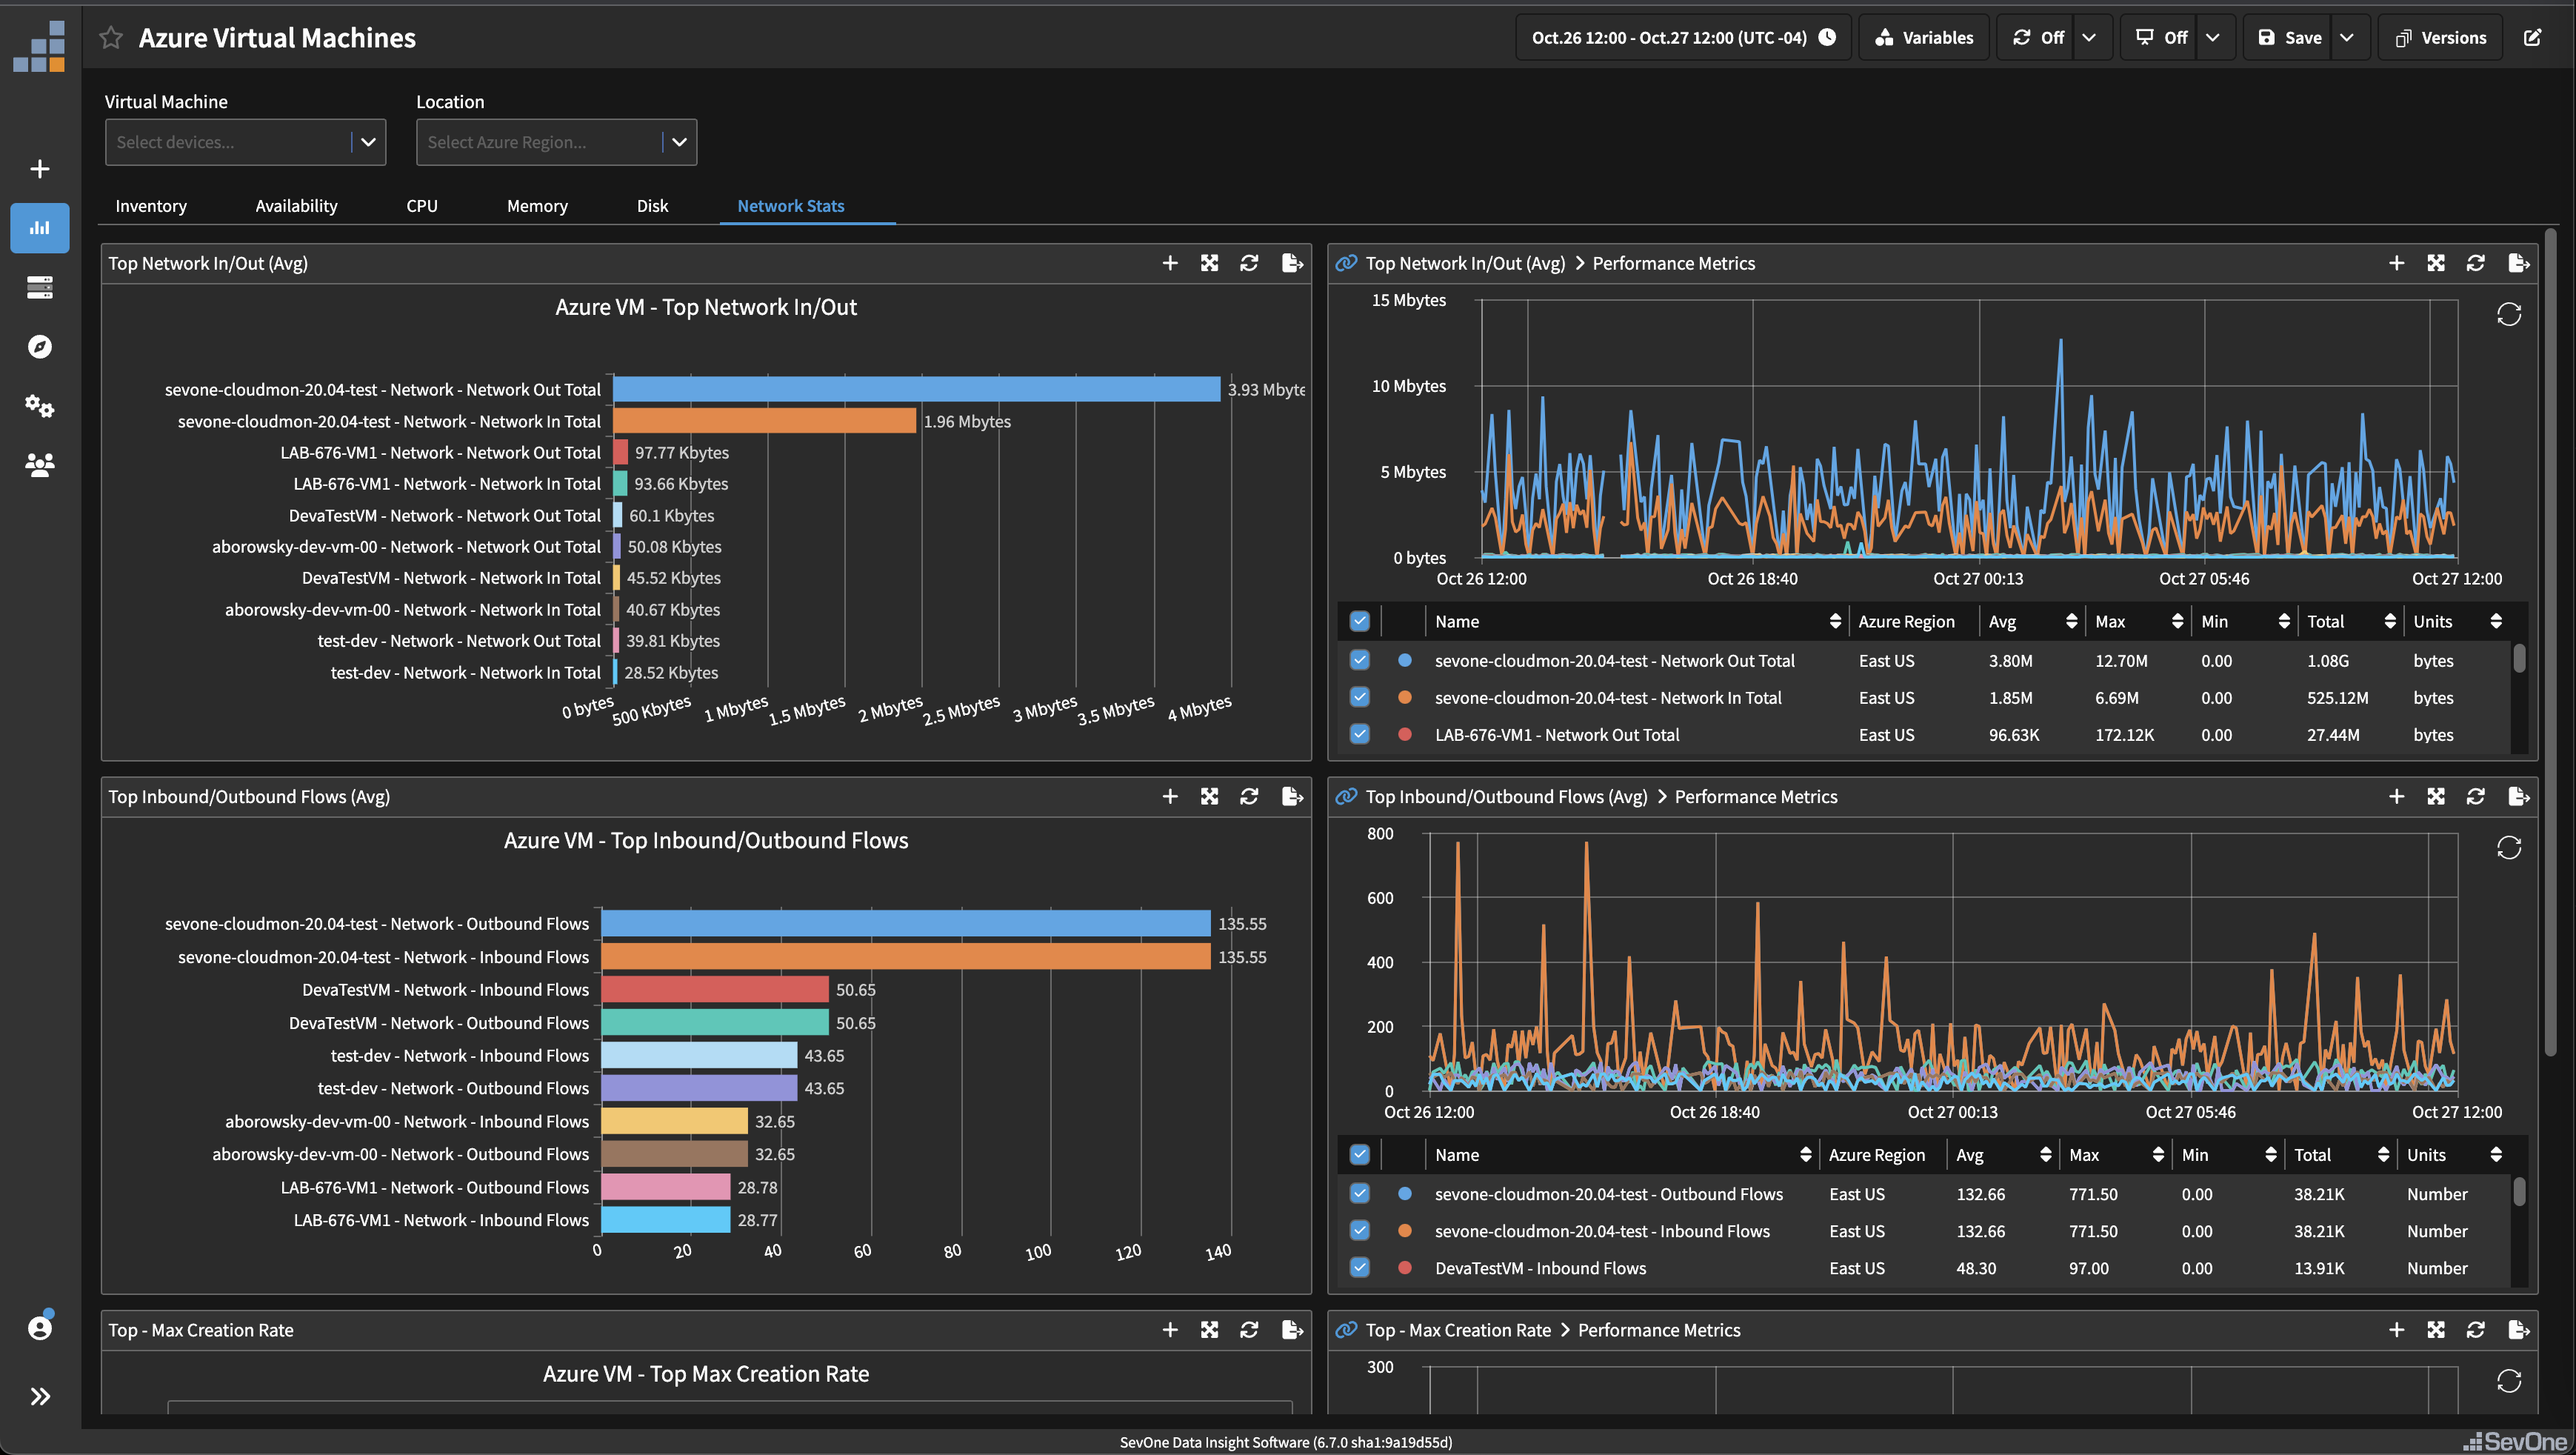2576x1455 pixels.
Task: Refresh the Top Network In/Out widget
Action: (x=1249, y=263)
